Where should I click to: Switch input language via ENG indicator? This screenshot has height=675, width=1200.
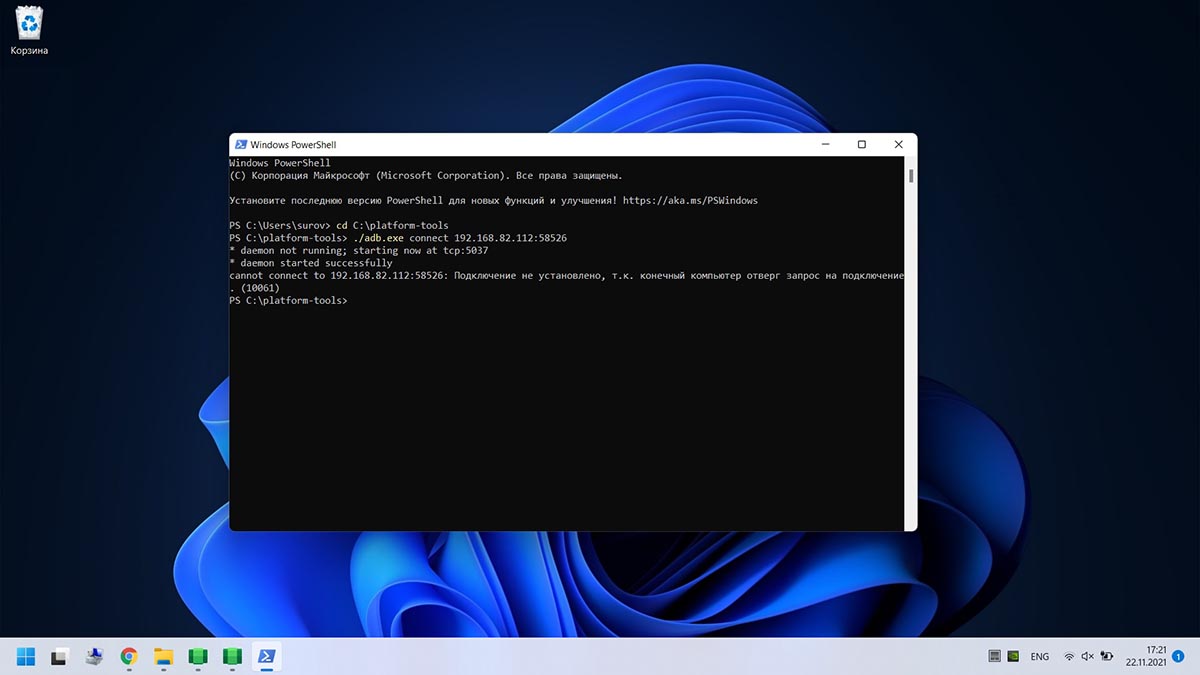click(1040, 657)
